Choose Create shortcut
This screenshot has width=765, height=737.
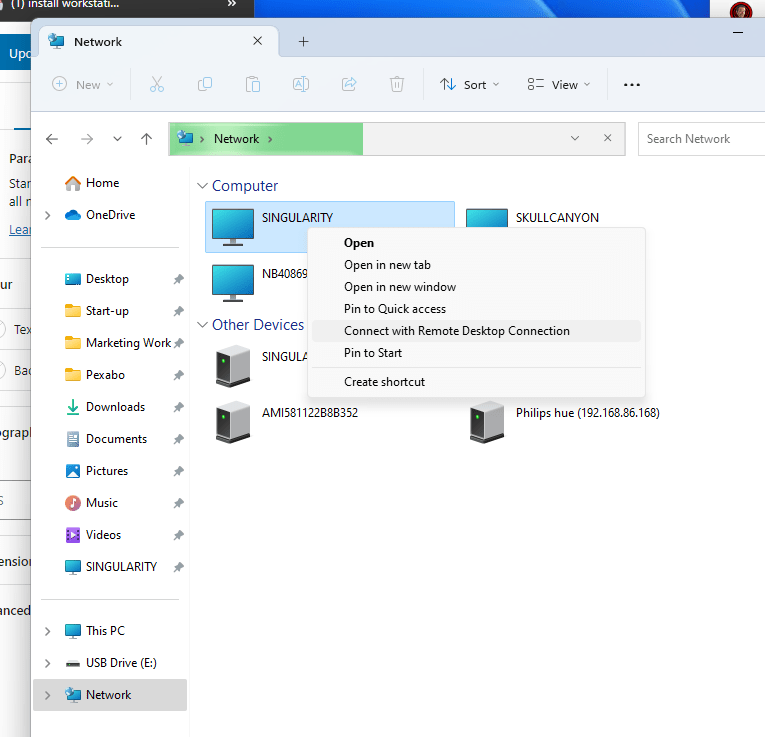coord(476,382)
